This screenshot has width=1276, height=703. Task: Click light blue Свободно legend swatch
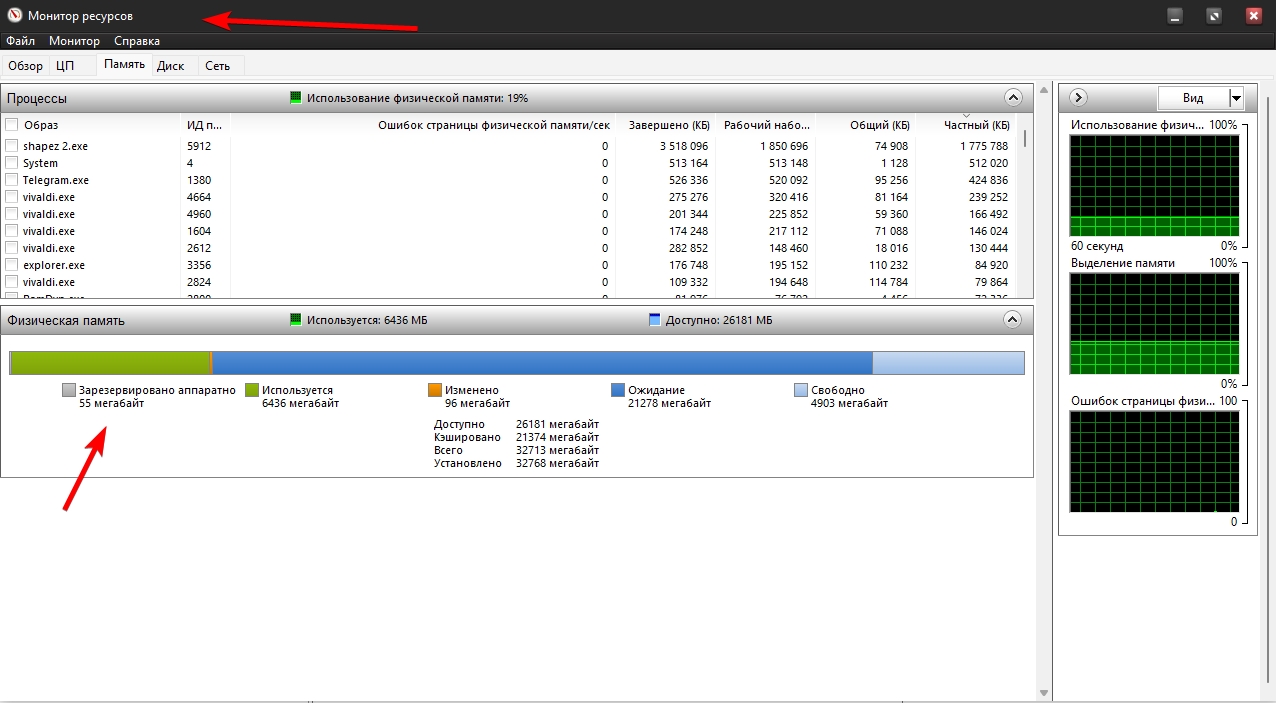pyautogui.click(x=801, y=390)
